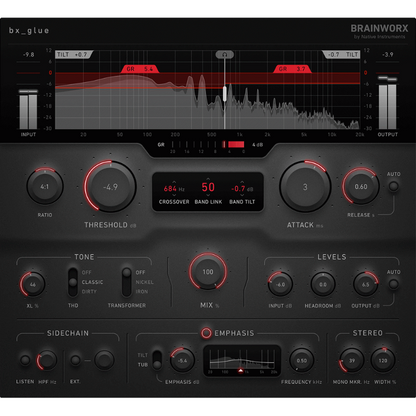Click the Mix knob showing 100

pos(208,272)
